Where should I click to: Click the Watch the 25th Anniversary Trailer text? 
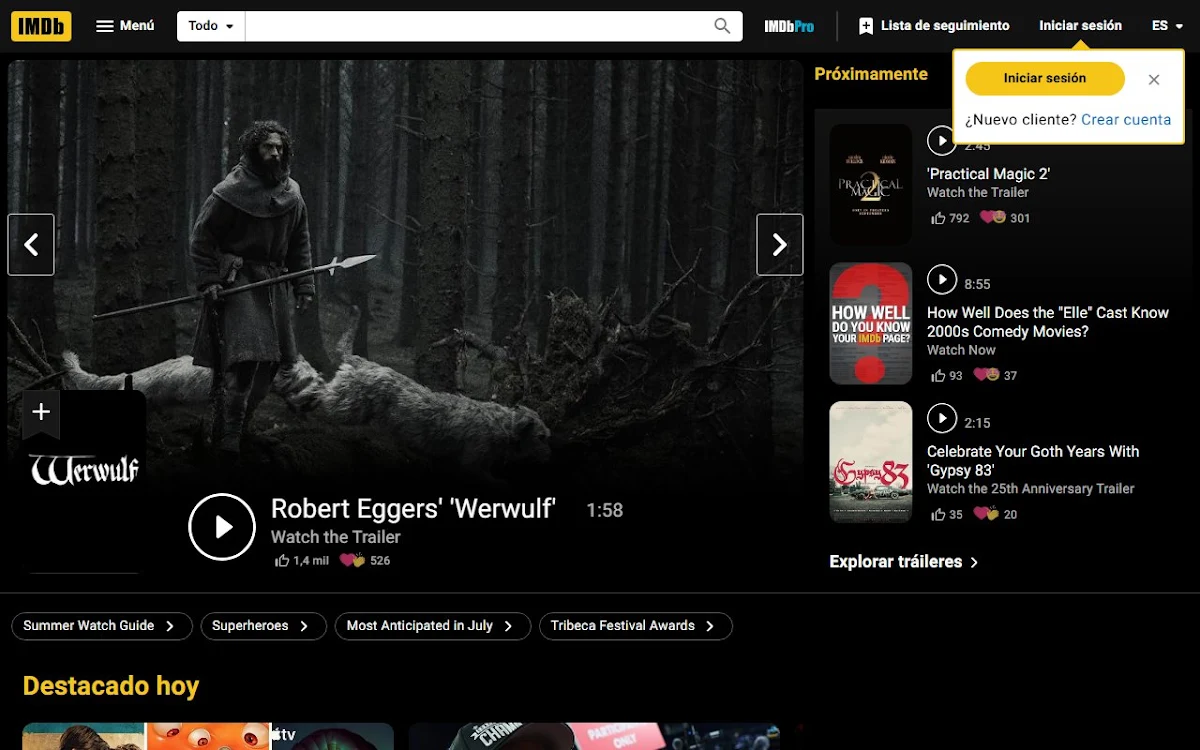1031,489
